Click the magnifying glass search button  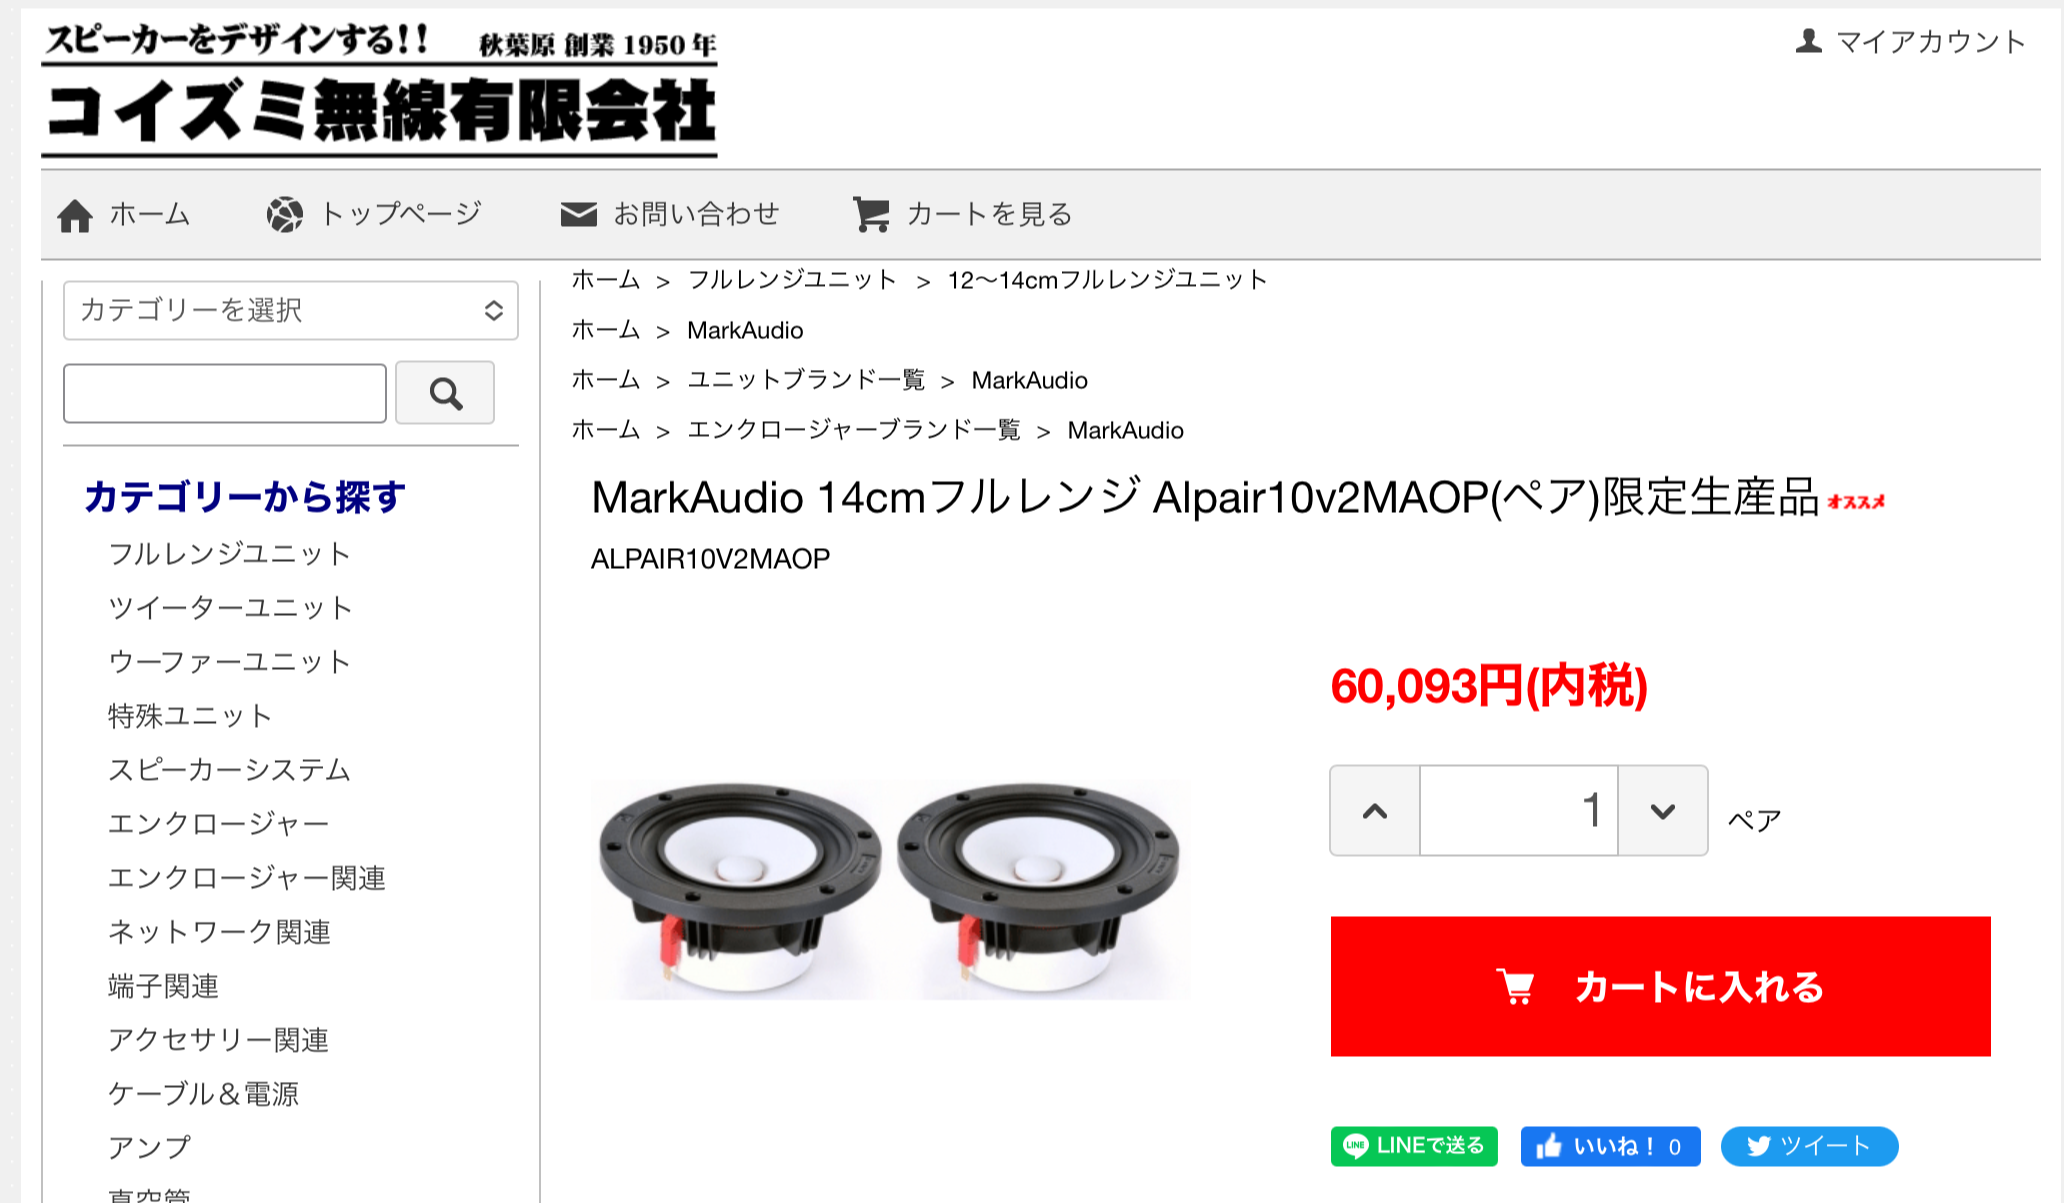point(445,393)
